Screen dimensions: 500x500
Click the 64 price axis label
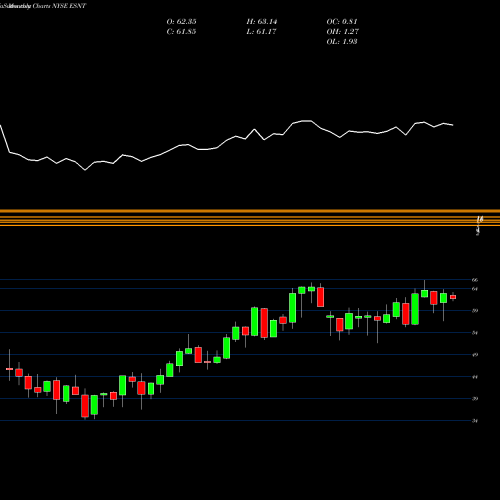coord(475,289)
